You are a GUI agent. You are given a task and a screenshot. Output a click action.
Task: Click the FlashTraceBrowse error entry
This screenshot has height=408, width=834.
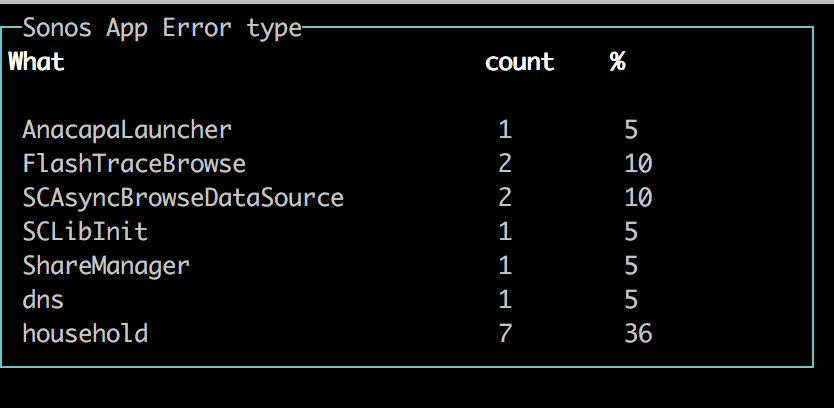pyautogui.click(x=134, y=164)
